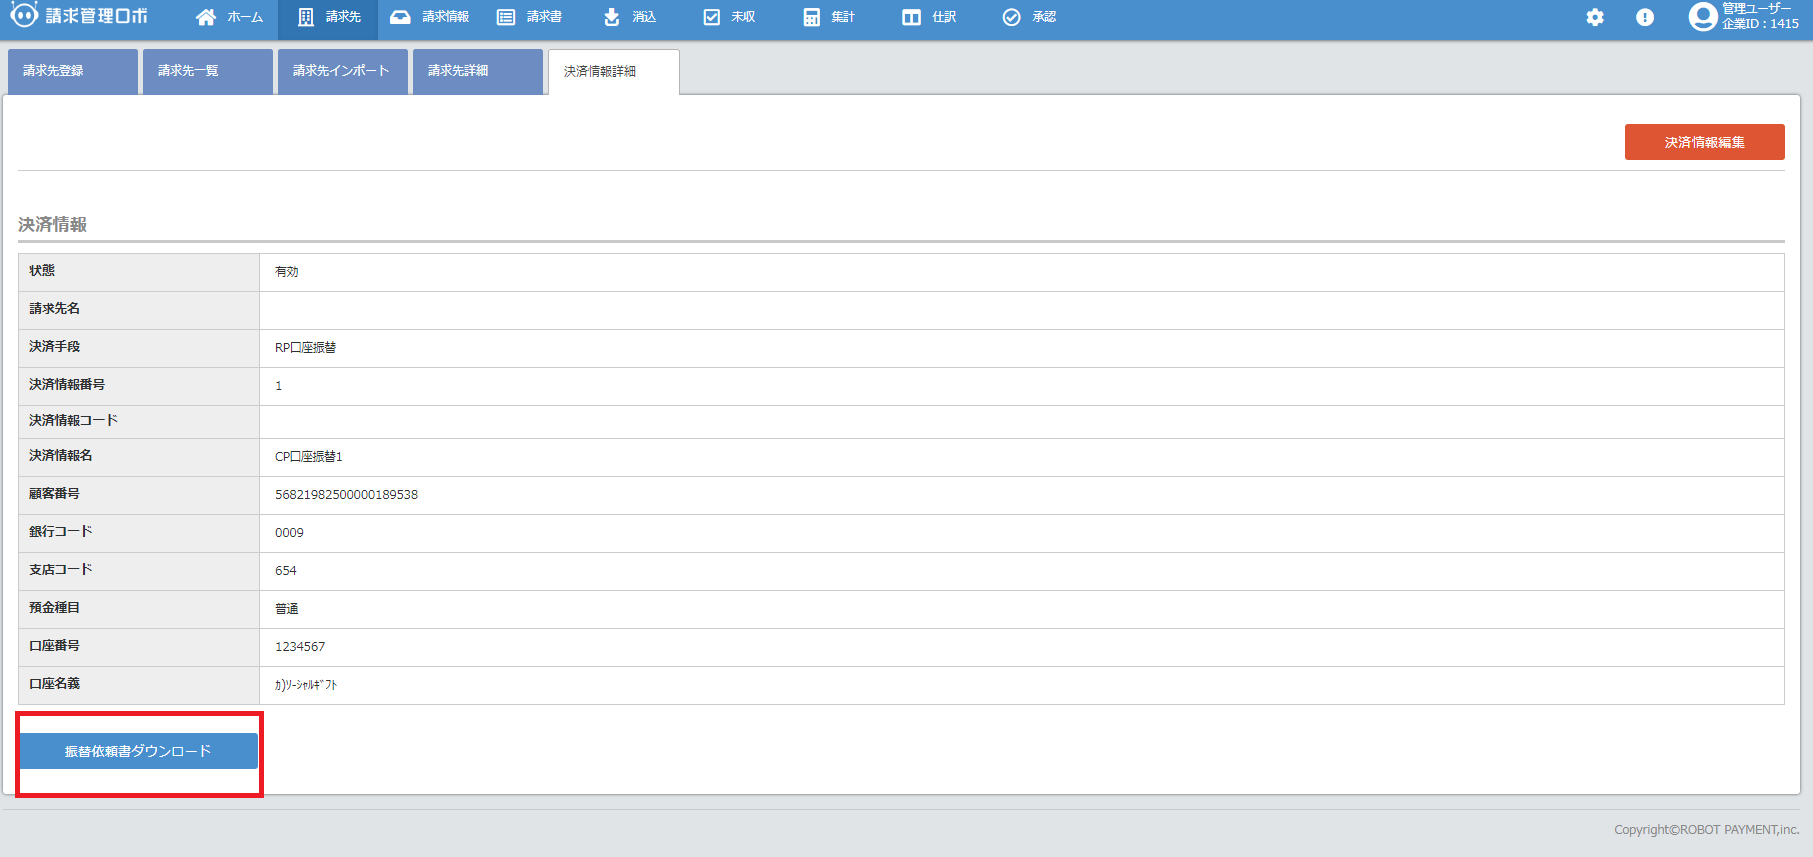Click the 仕訳 book icon
Viewport: 1813px width, 857px height.
tap(911, 17)
